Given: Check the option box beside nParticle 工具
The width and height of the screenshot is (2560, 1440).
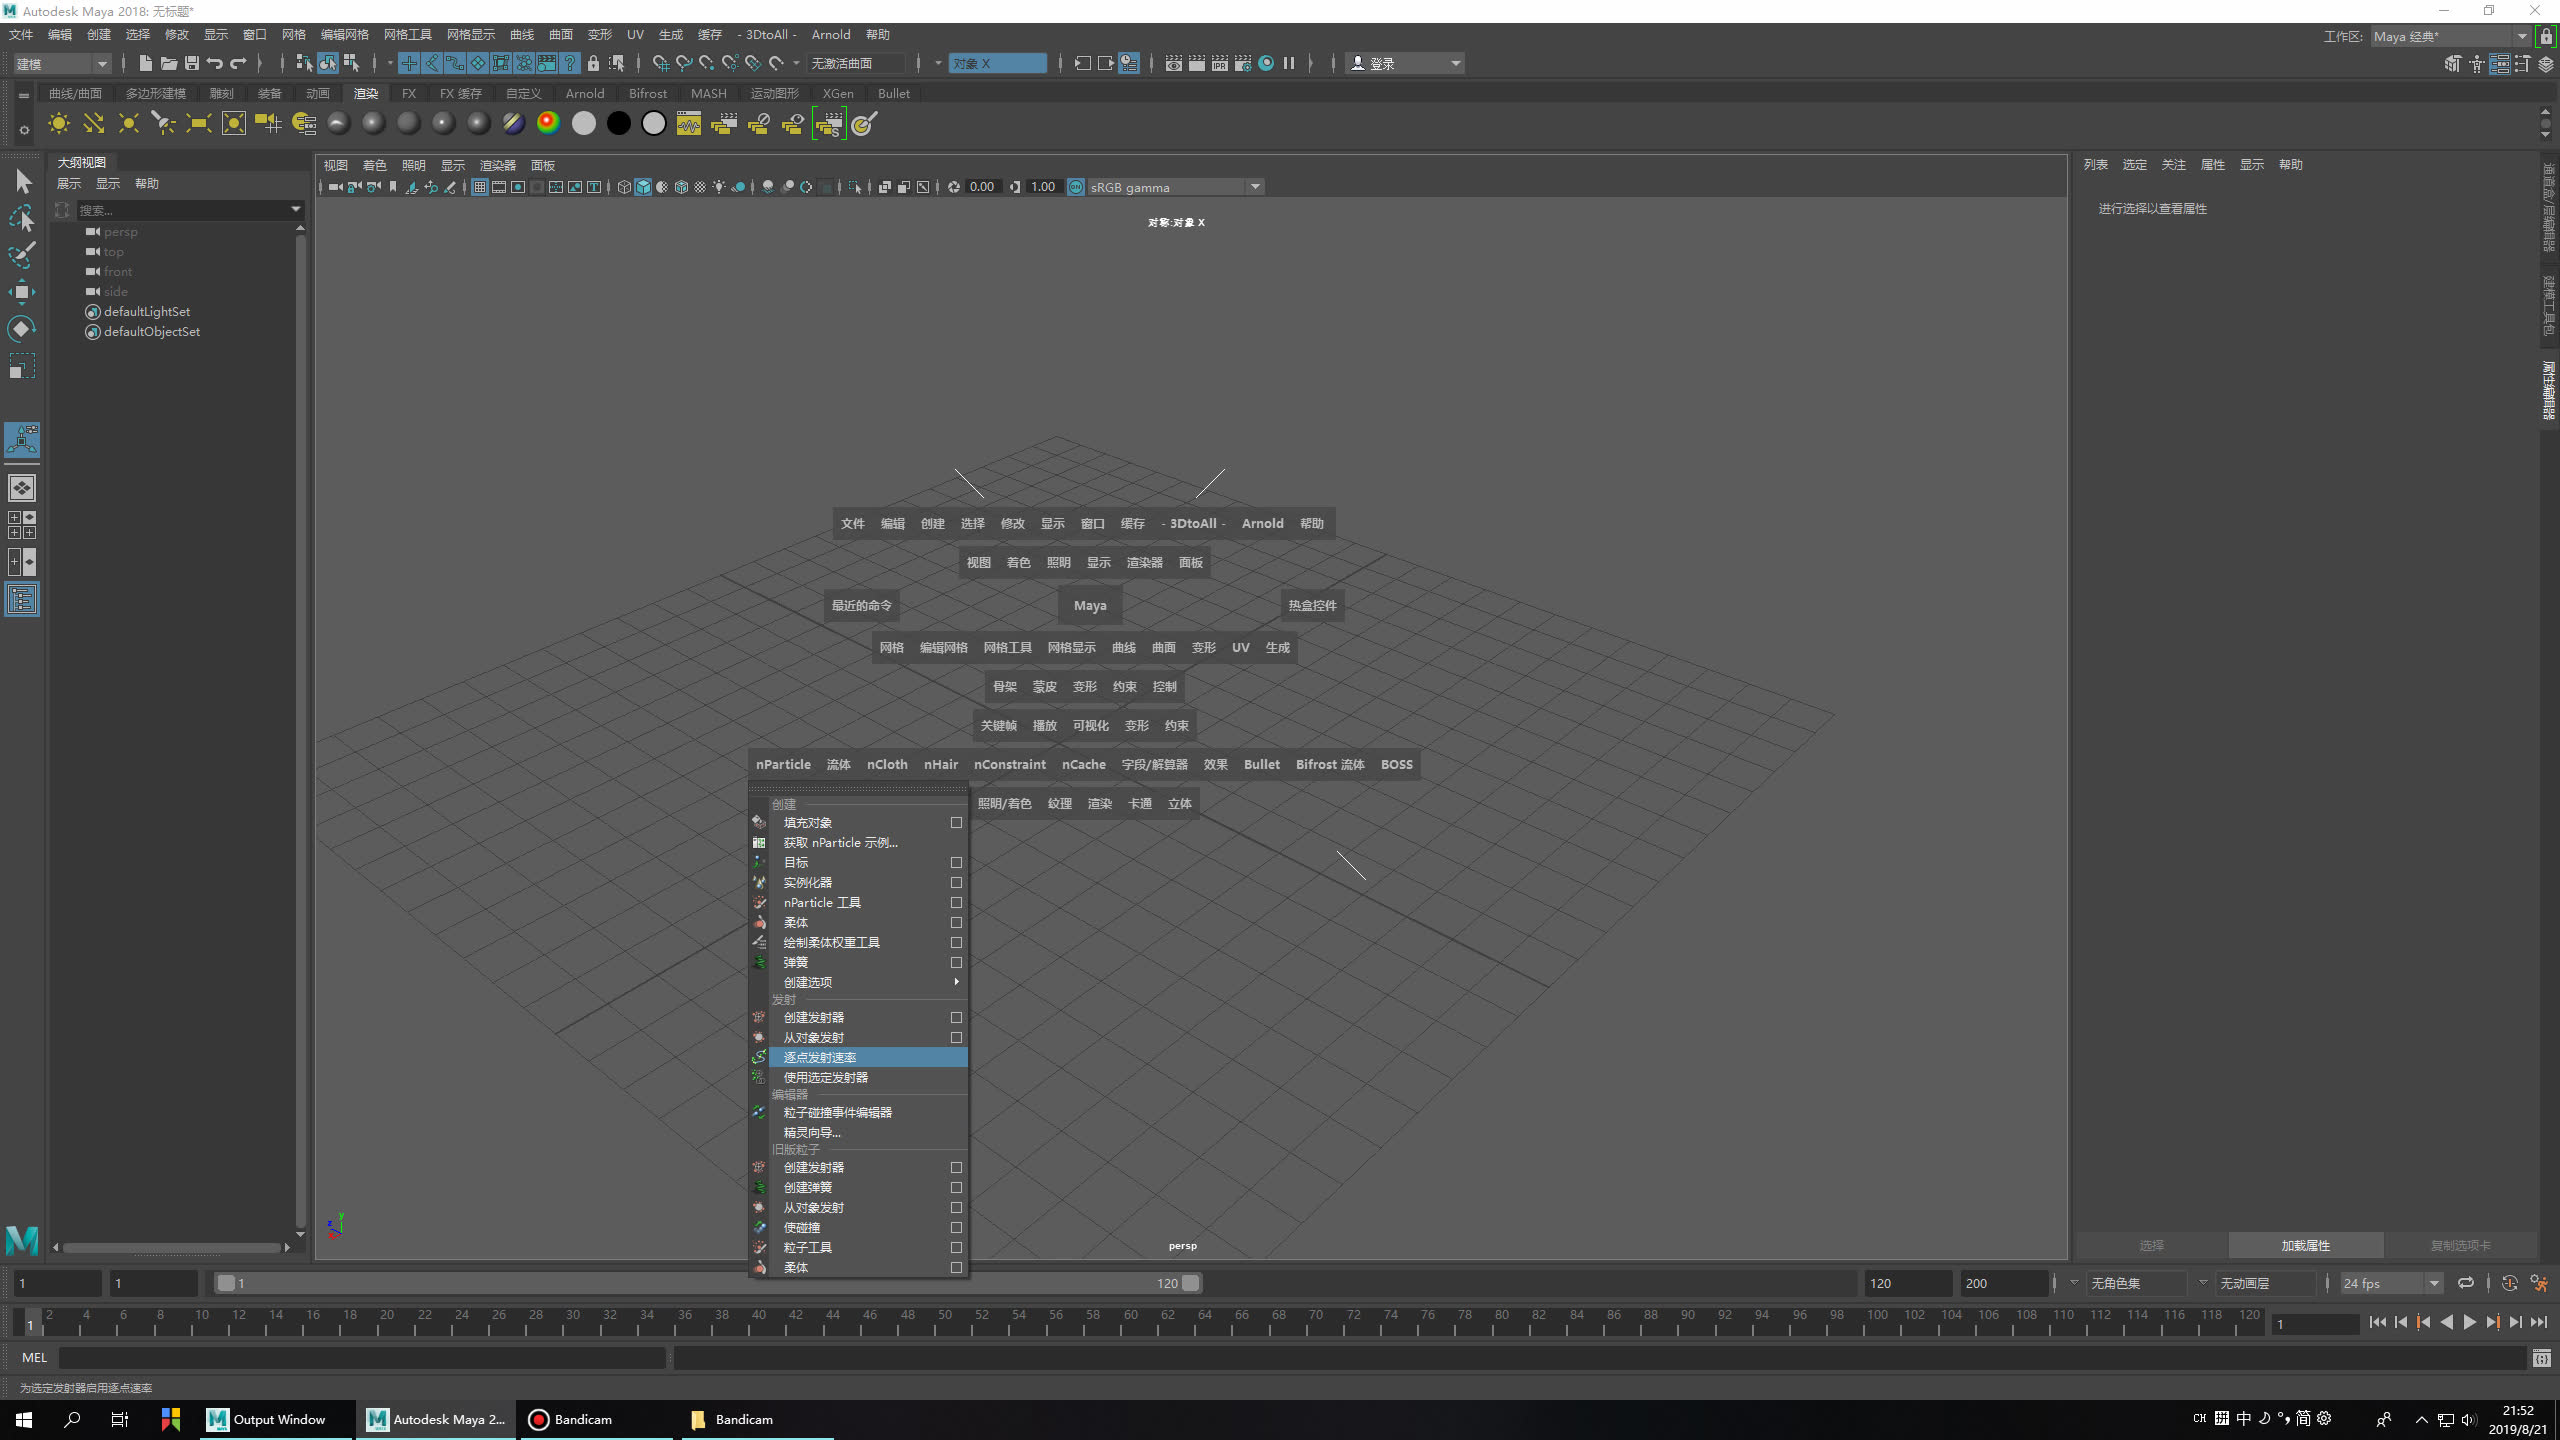Looking at the screenshot, I should point(956,902).
